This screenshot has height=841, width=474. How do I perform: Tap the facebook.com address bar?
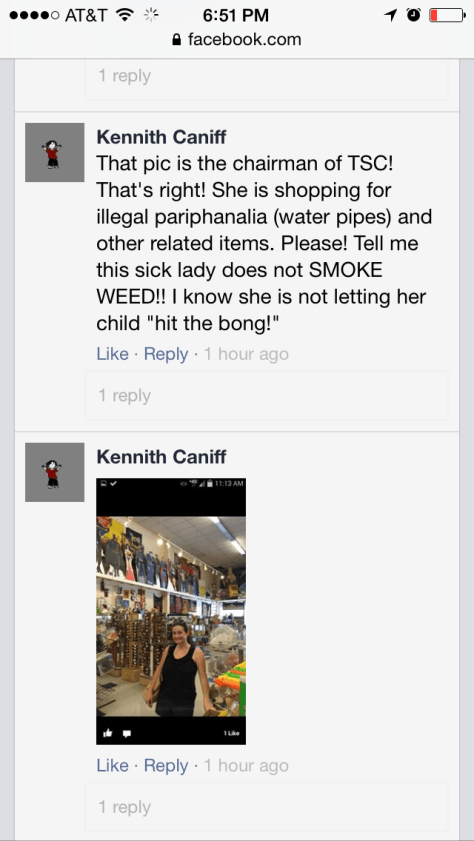[x=237, y=40]
